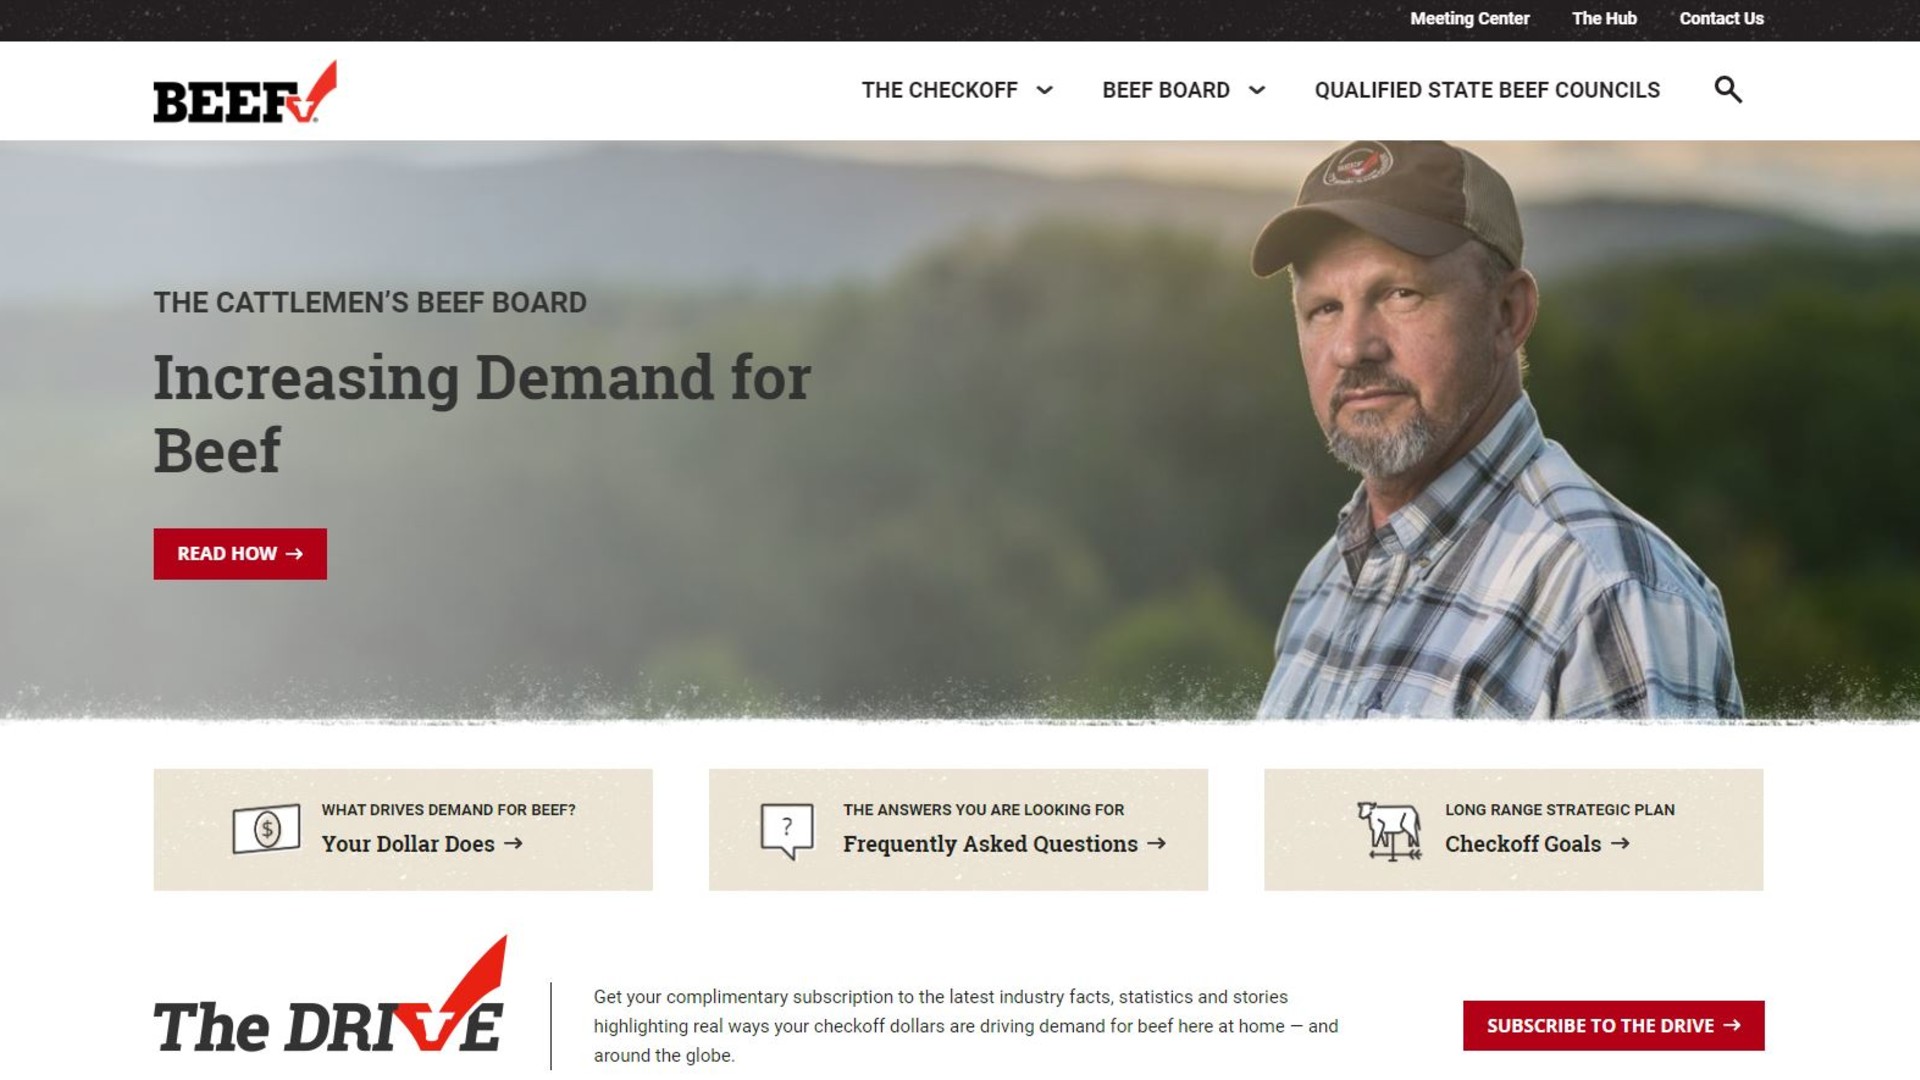
Task: Click the cow icon for Checkoff Goals
Action: click(1389, 831)
